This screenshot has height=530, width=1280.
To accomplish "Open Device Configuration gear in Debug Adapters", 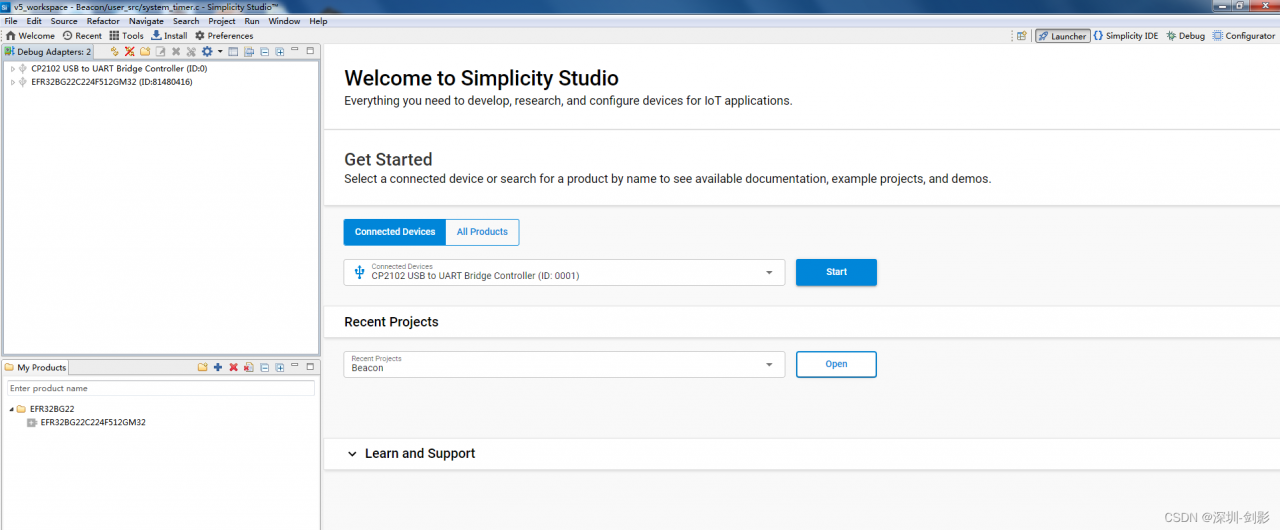I will pyautogui.click(x=207, y=51).
